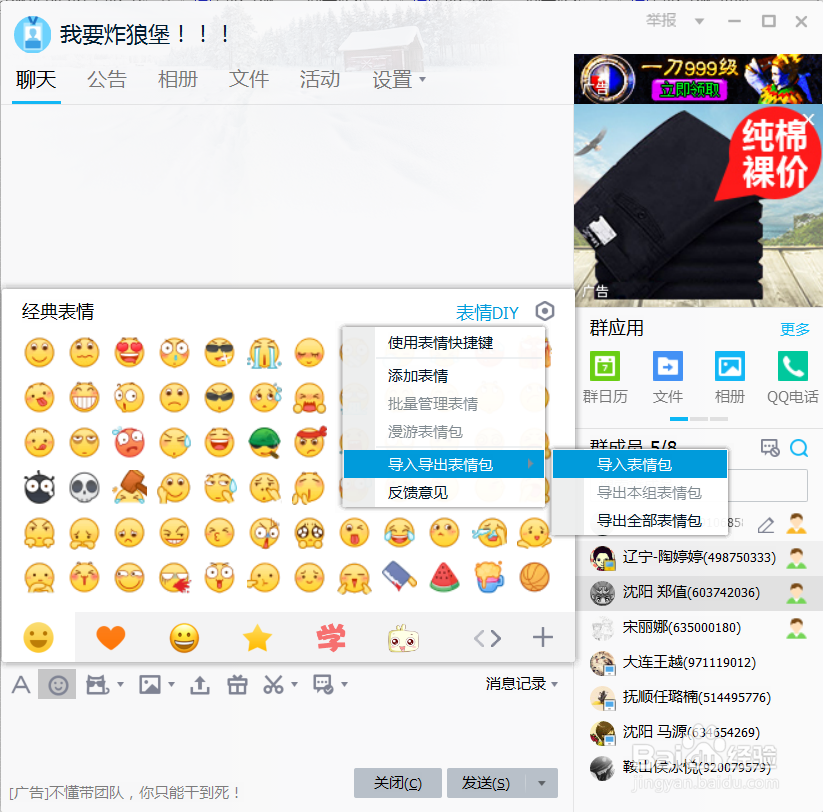Insert the kitchen knife emoji
The width and height of the screenshot is (823, 812).
(x=399, y=576)
